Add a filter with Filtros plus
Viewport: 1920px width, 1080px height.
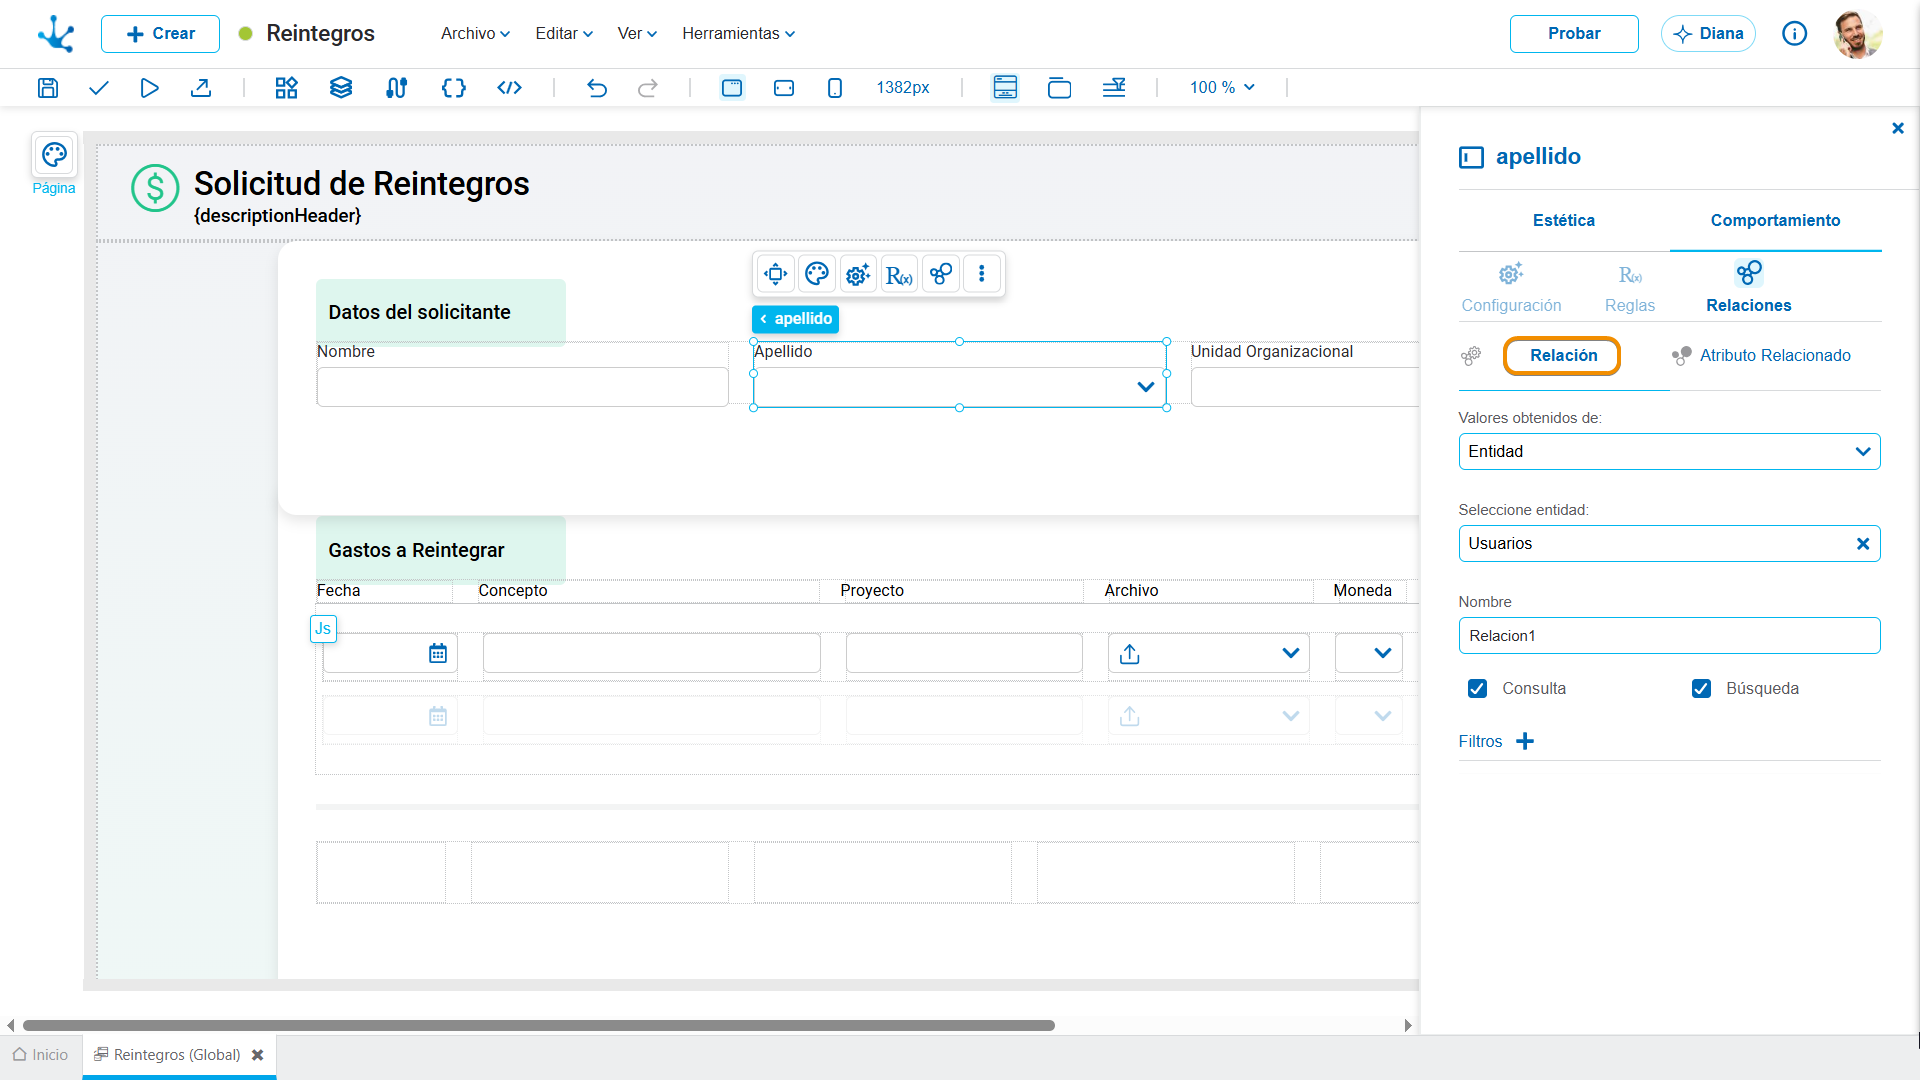pyautogui.click(x=1525, y=741)
